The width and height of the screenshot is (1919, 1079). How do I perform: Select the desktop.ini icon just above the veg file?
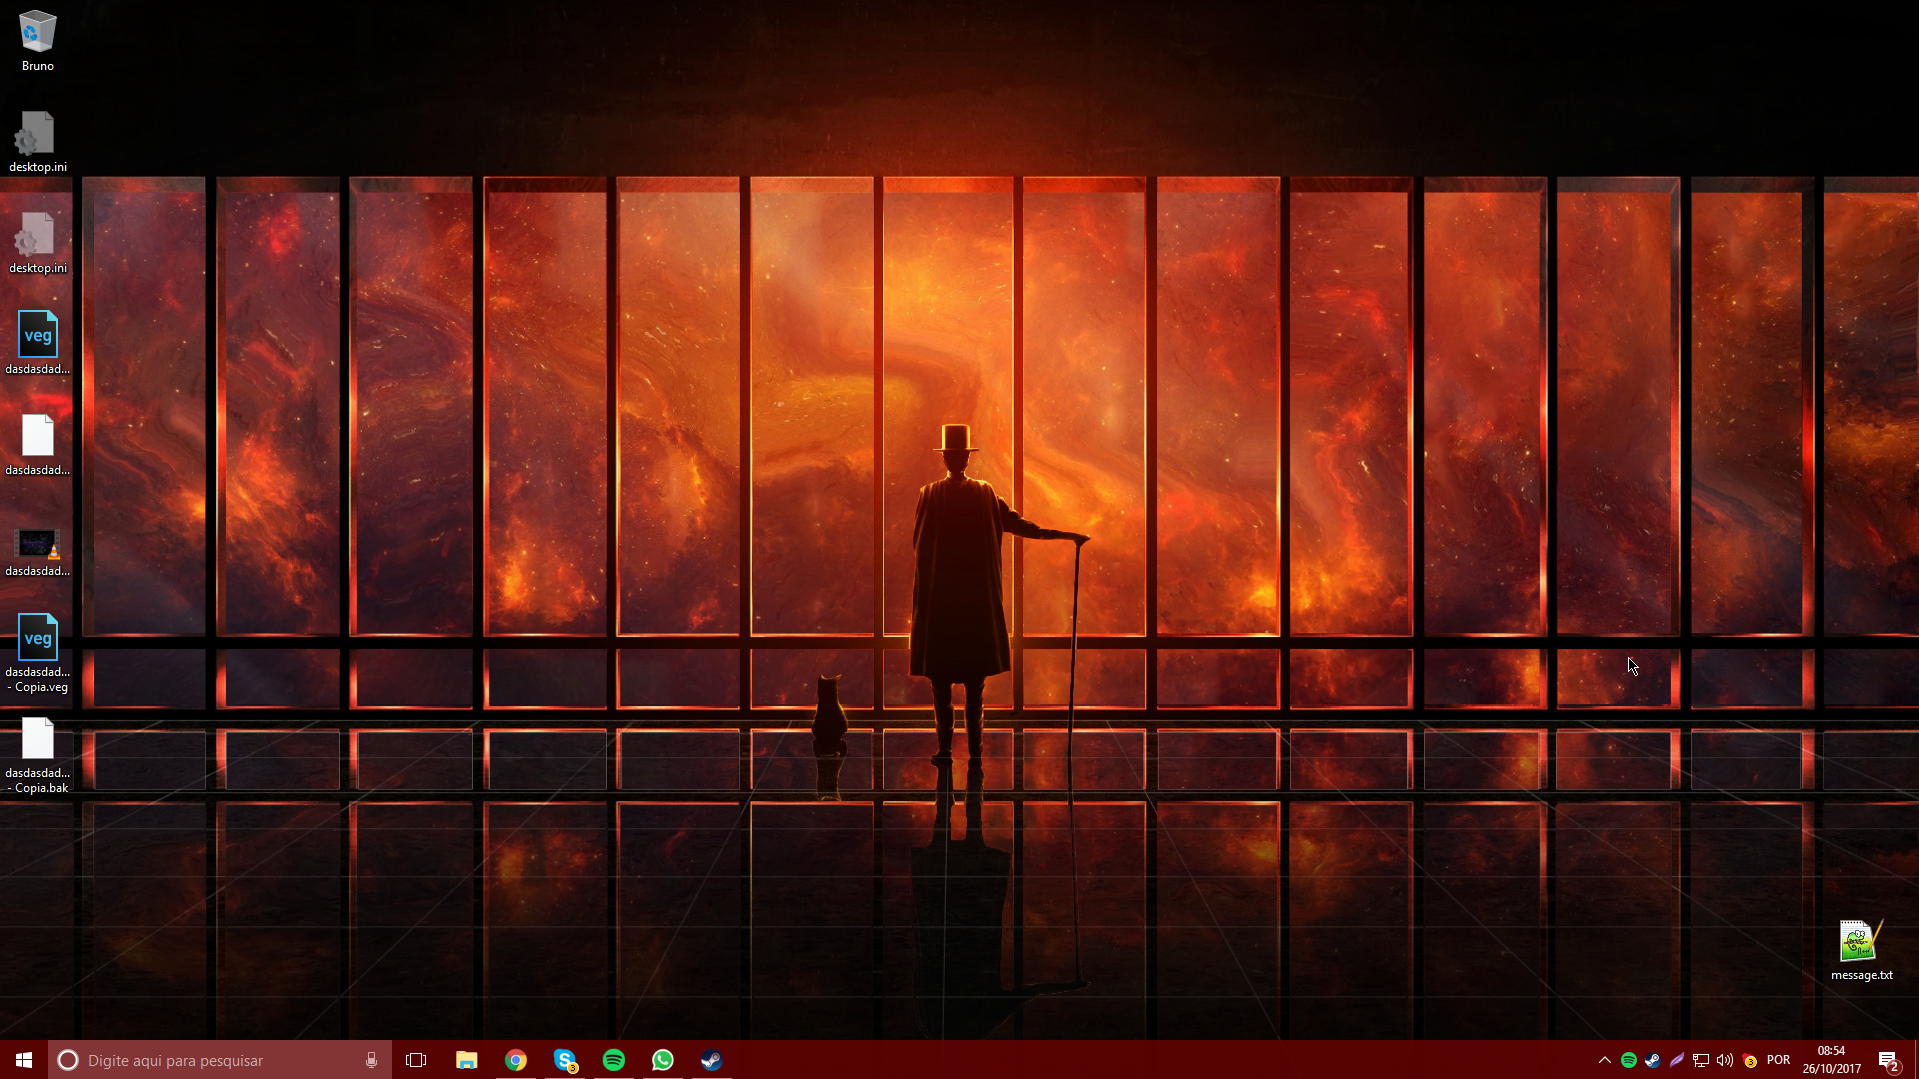tap(38, 243)
